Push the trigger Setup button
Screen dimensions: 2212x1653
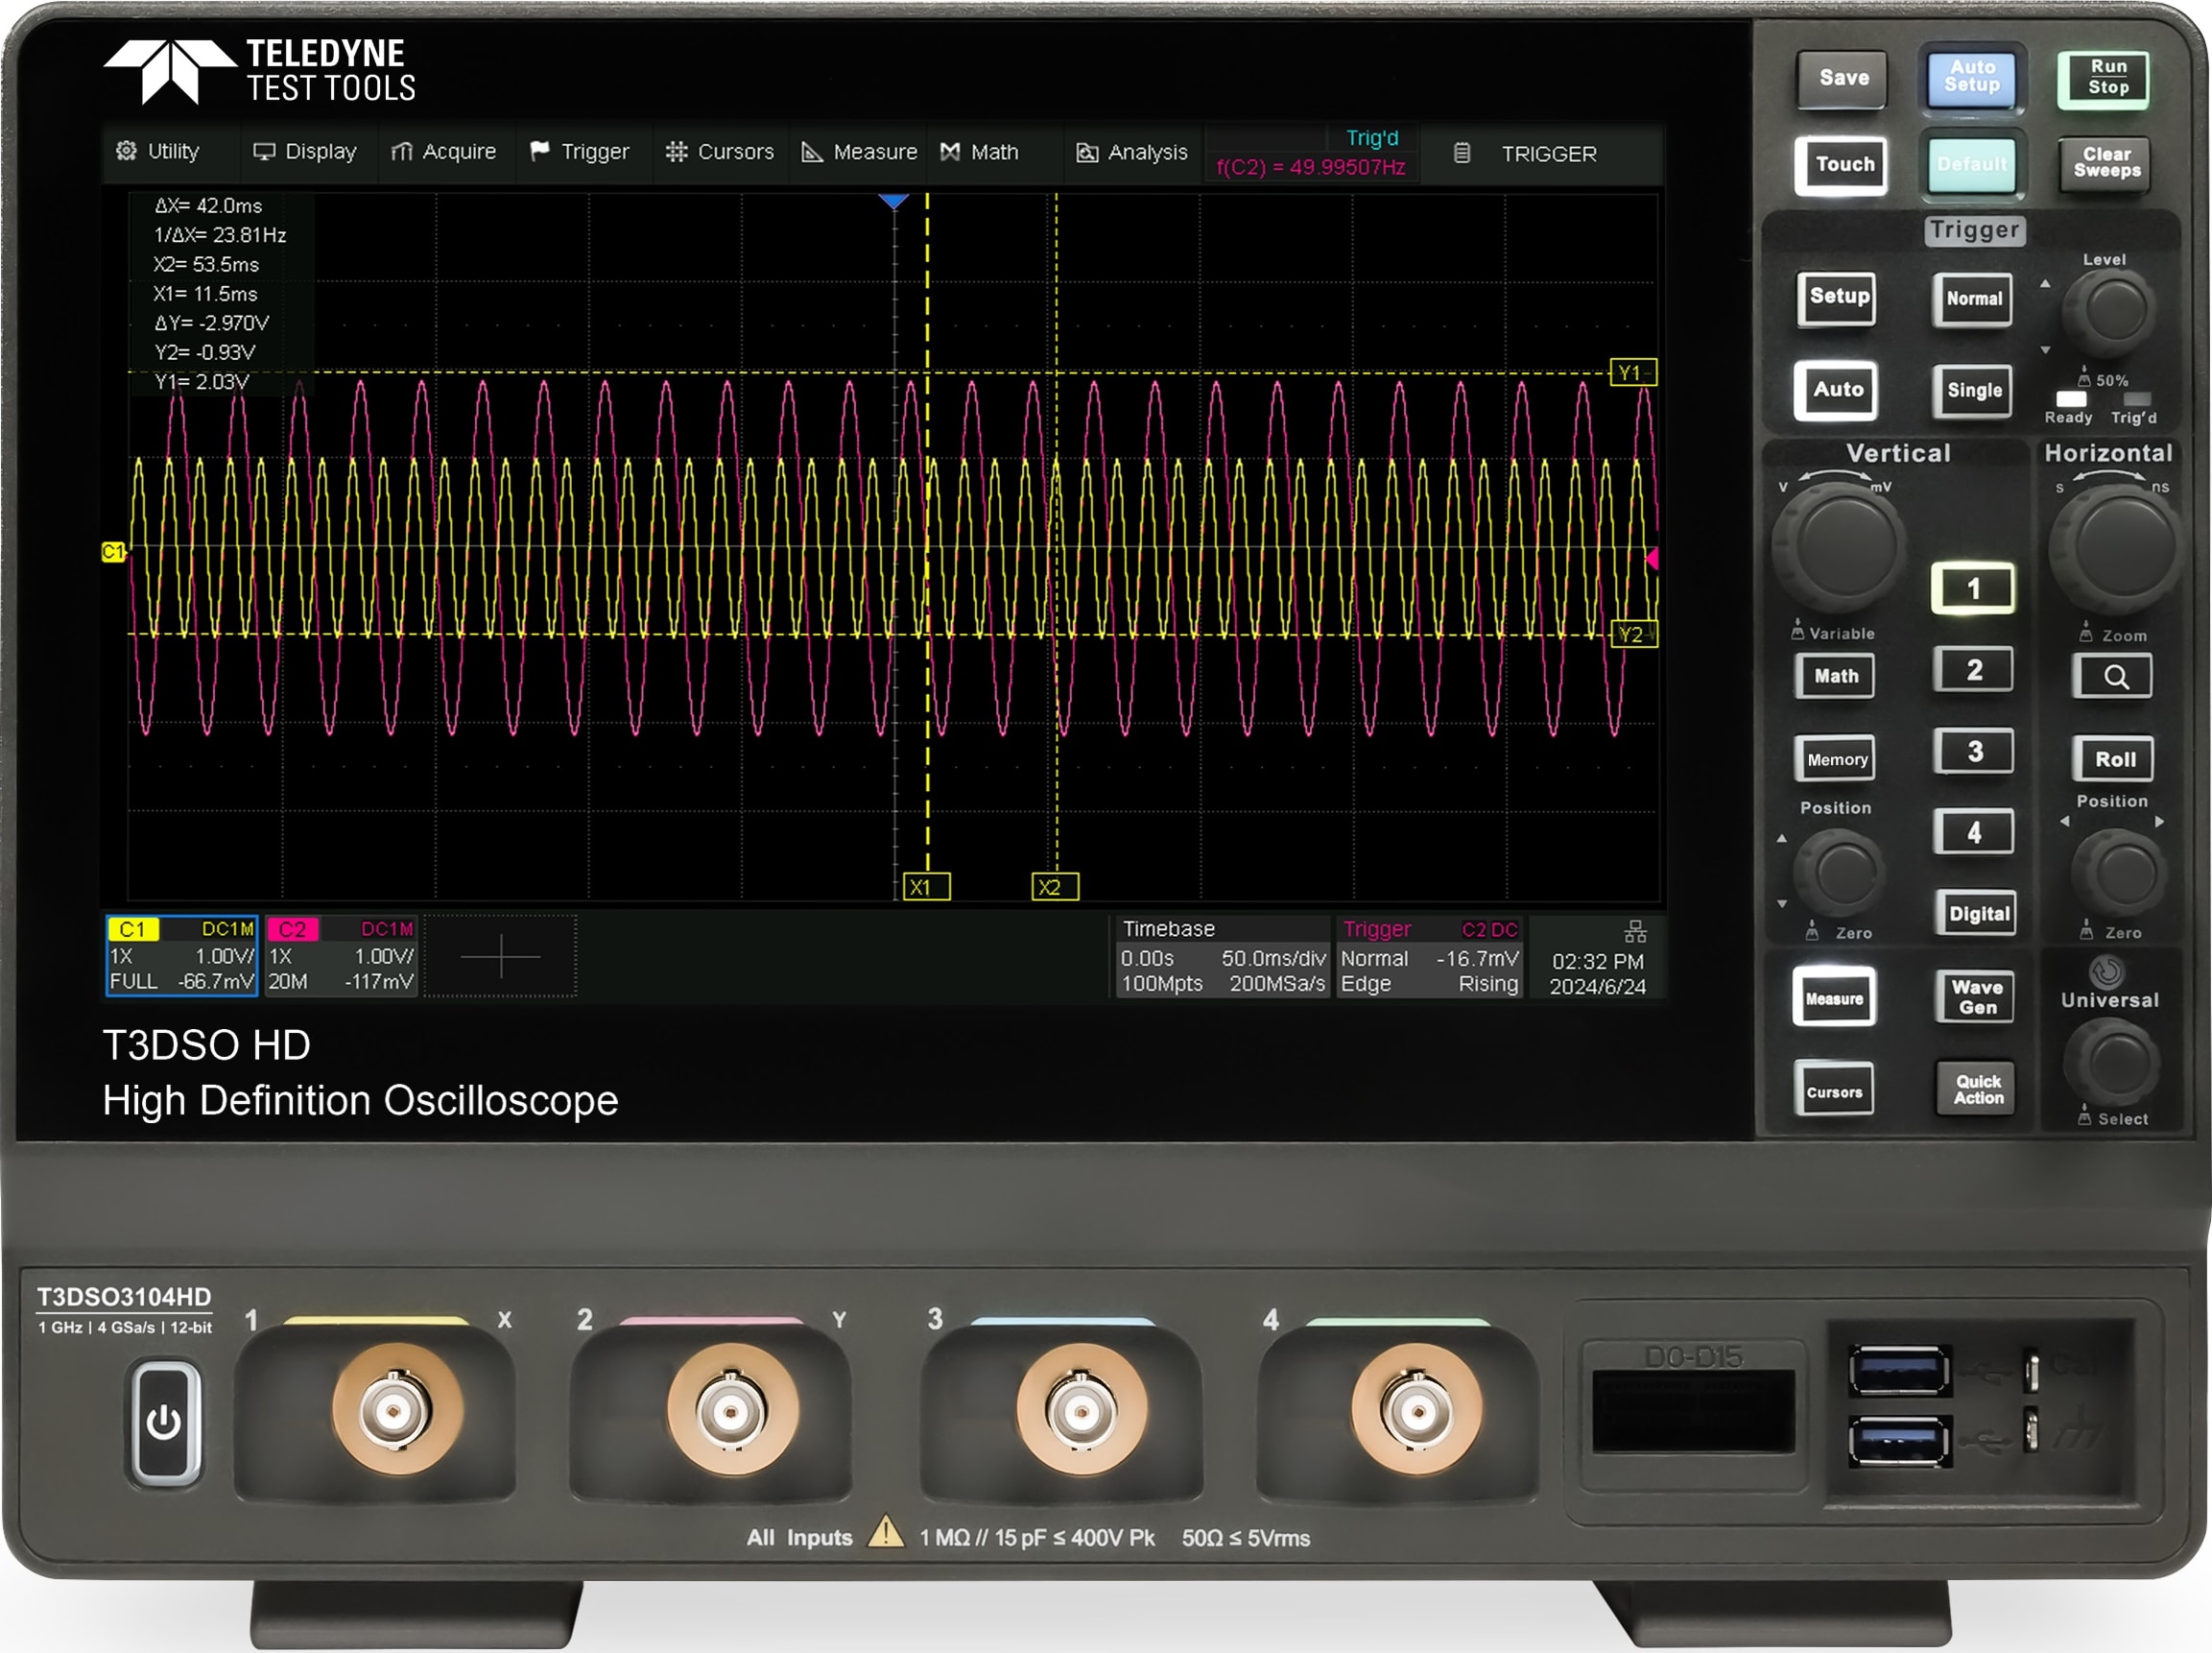[x=1837, y=298]
